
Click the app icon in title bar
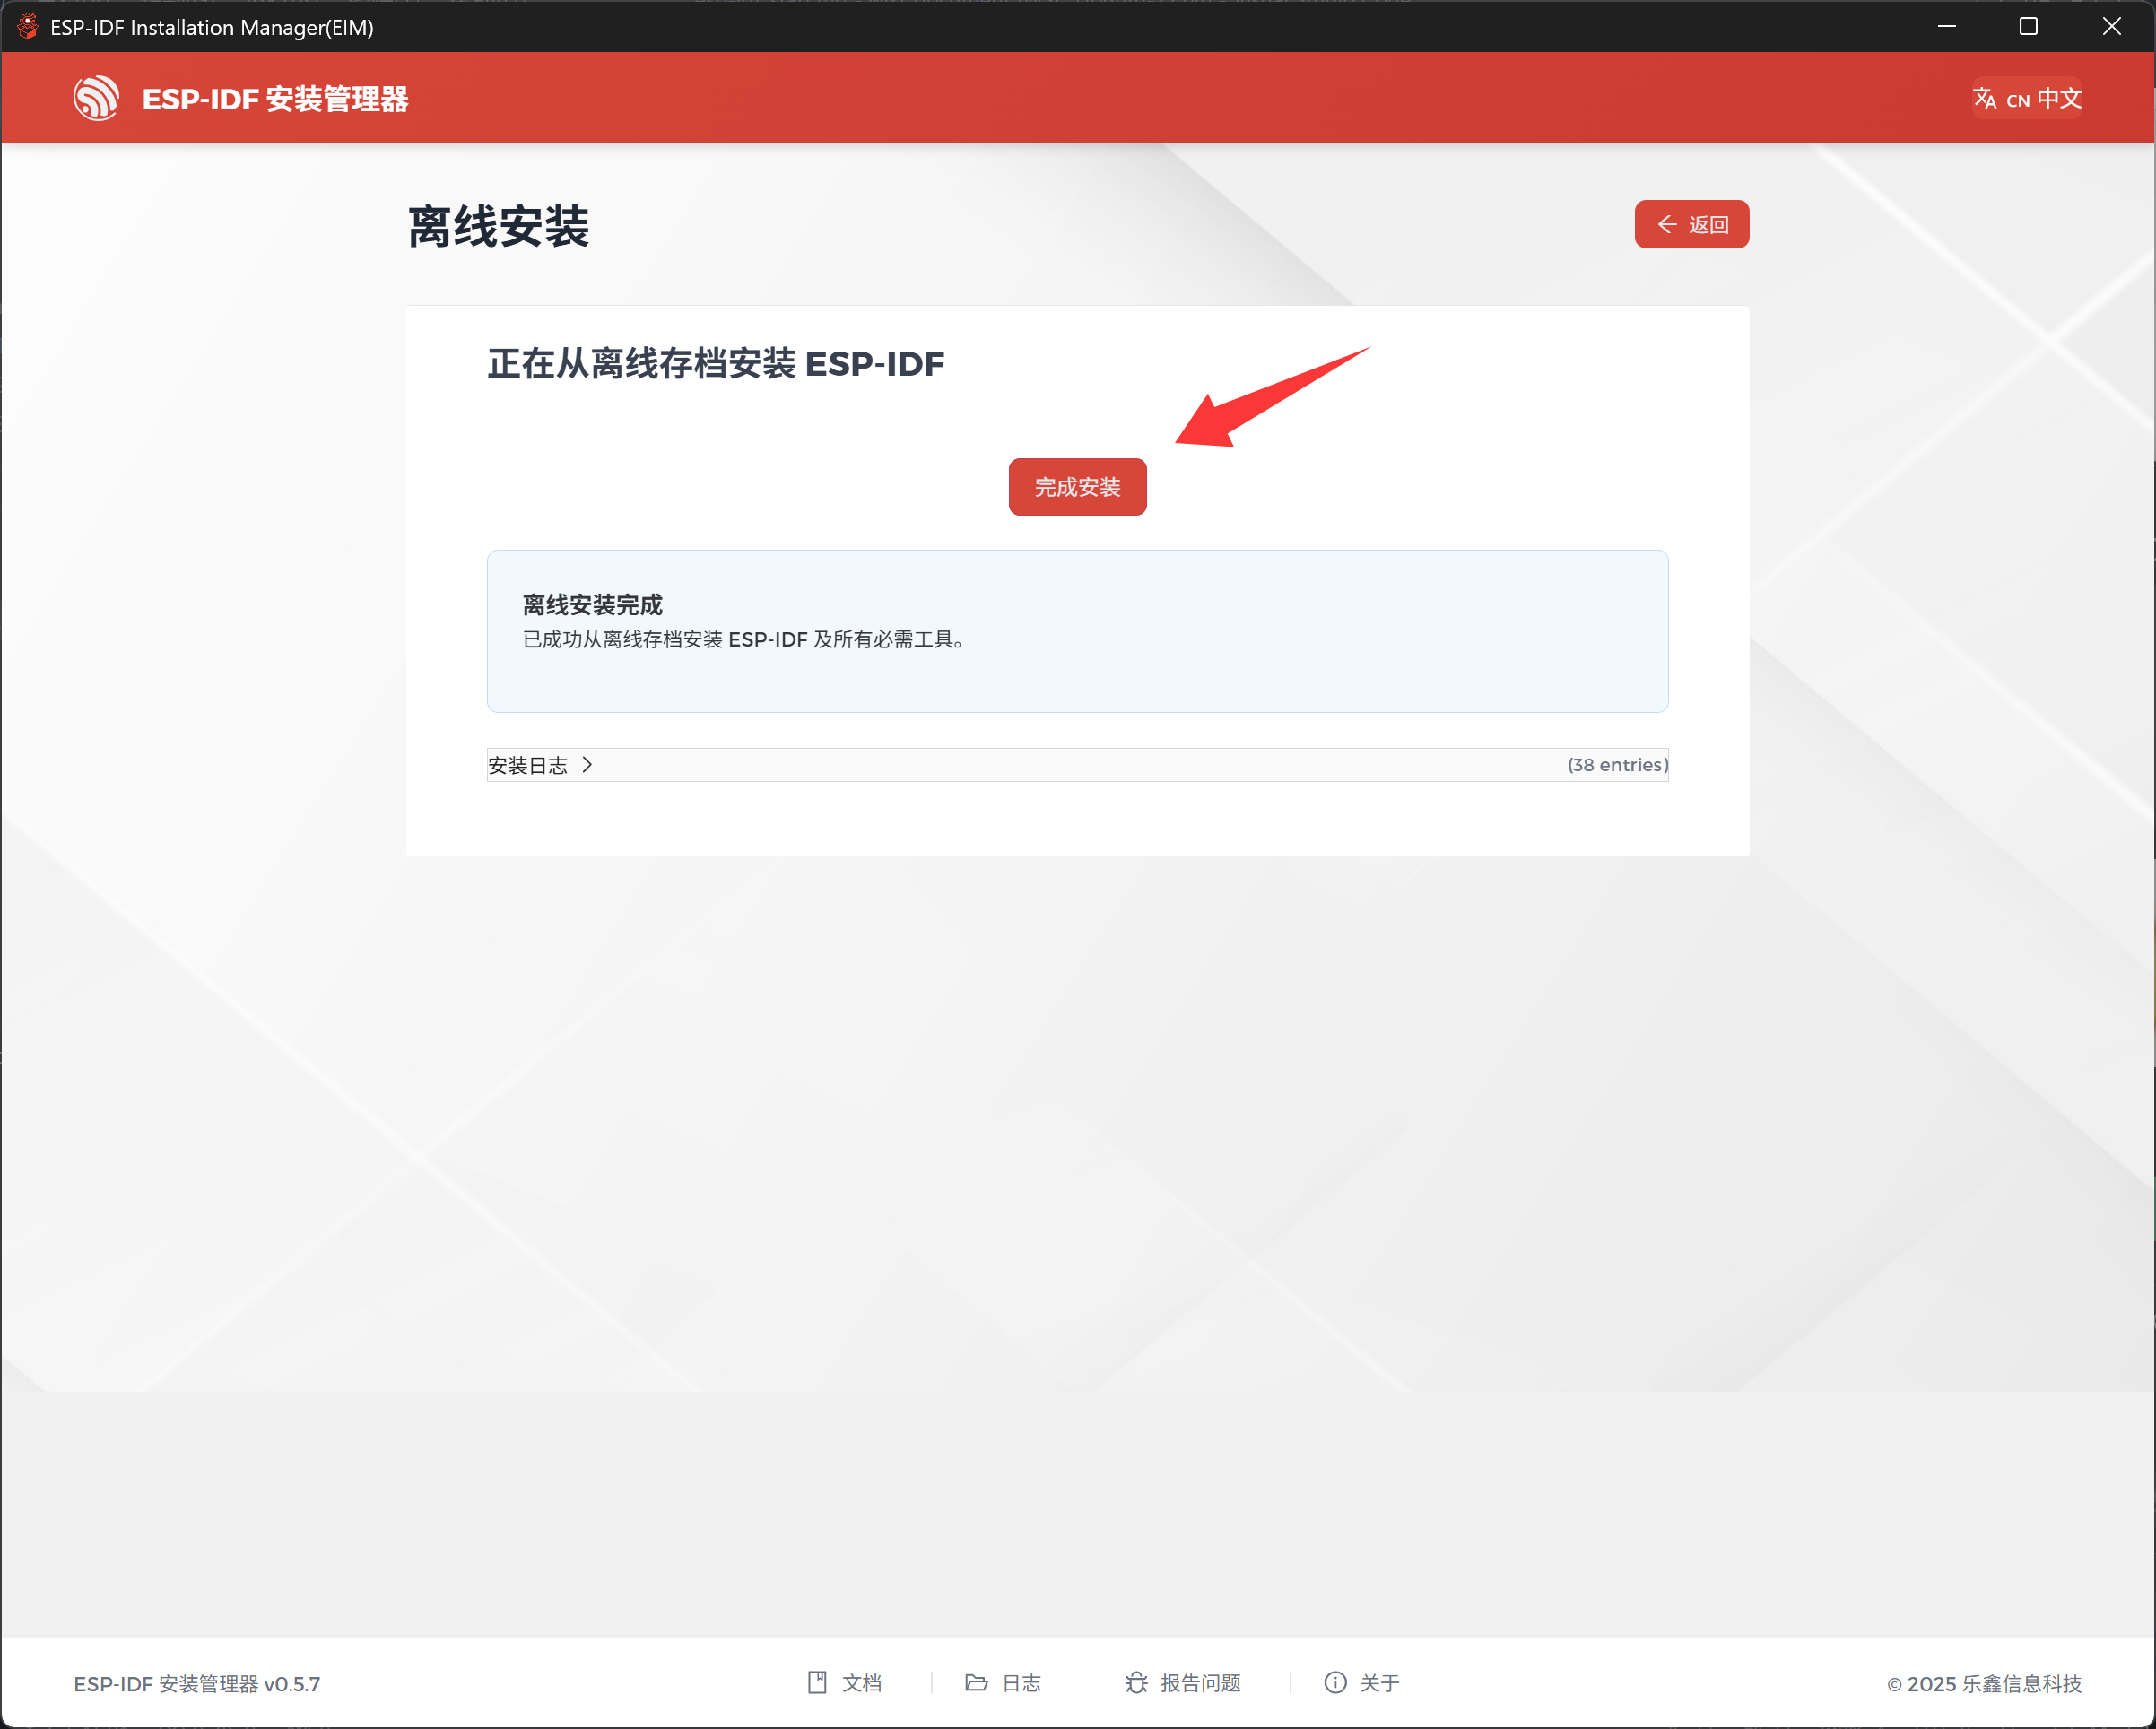click(x=27, y=26)
